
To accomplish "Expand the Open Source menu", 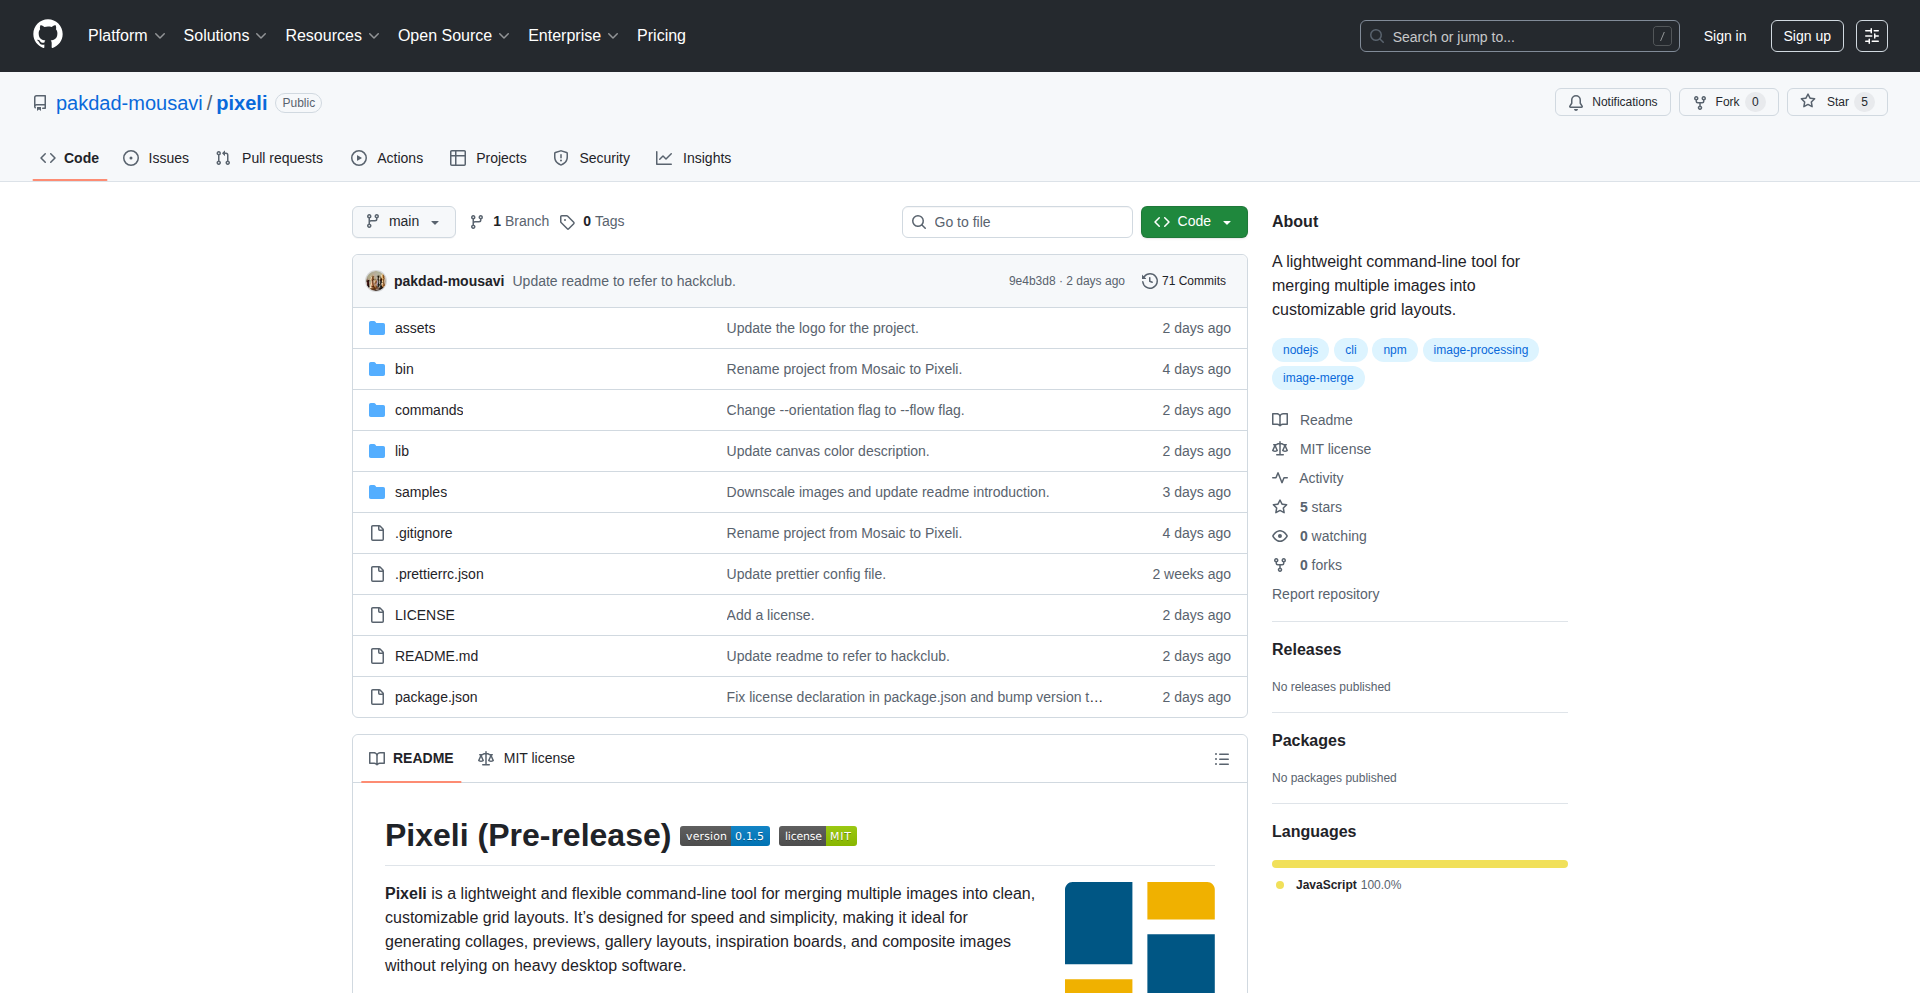I will point(452,35).
